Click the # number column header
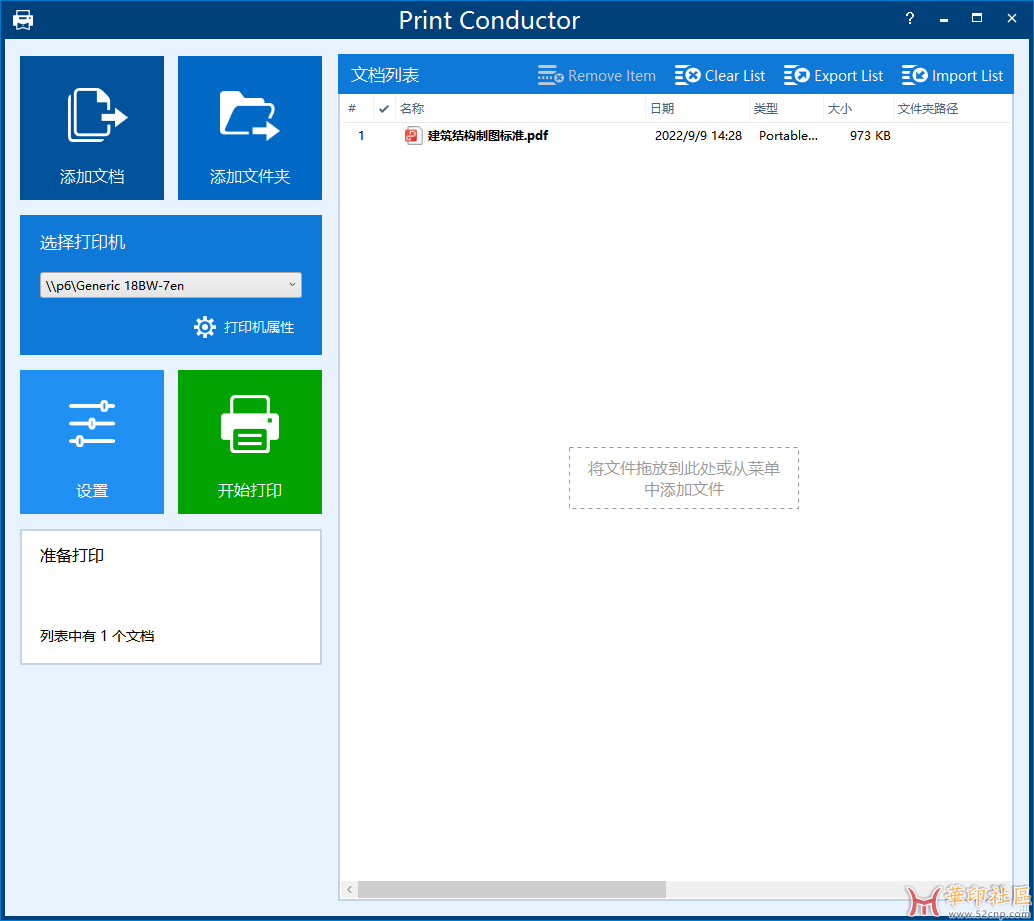This screenshot has width=1034, height=921. click(358, 109)
